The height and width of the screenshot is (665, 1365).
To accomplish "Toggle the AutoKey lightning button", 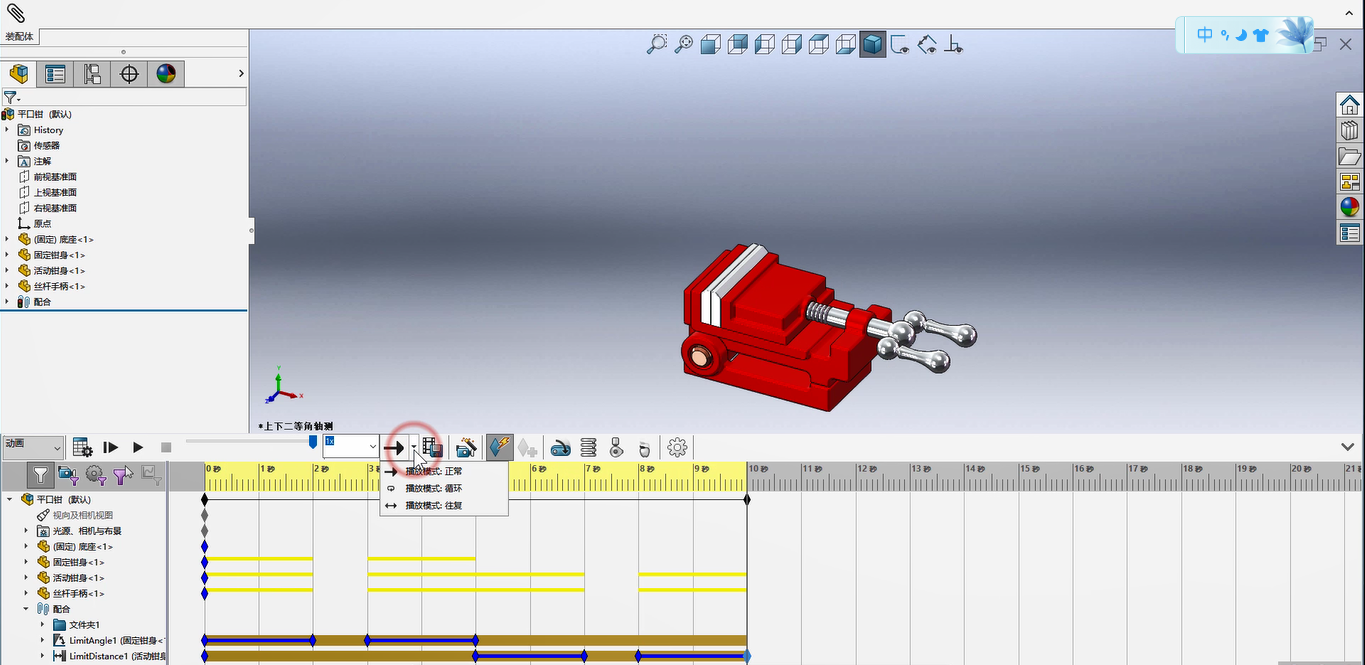I will point(500,447).
